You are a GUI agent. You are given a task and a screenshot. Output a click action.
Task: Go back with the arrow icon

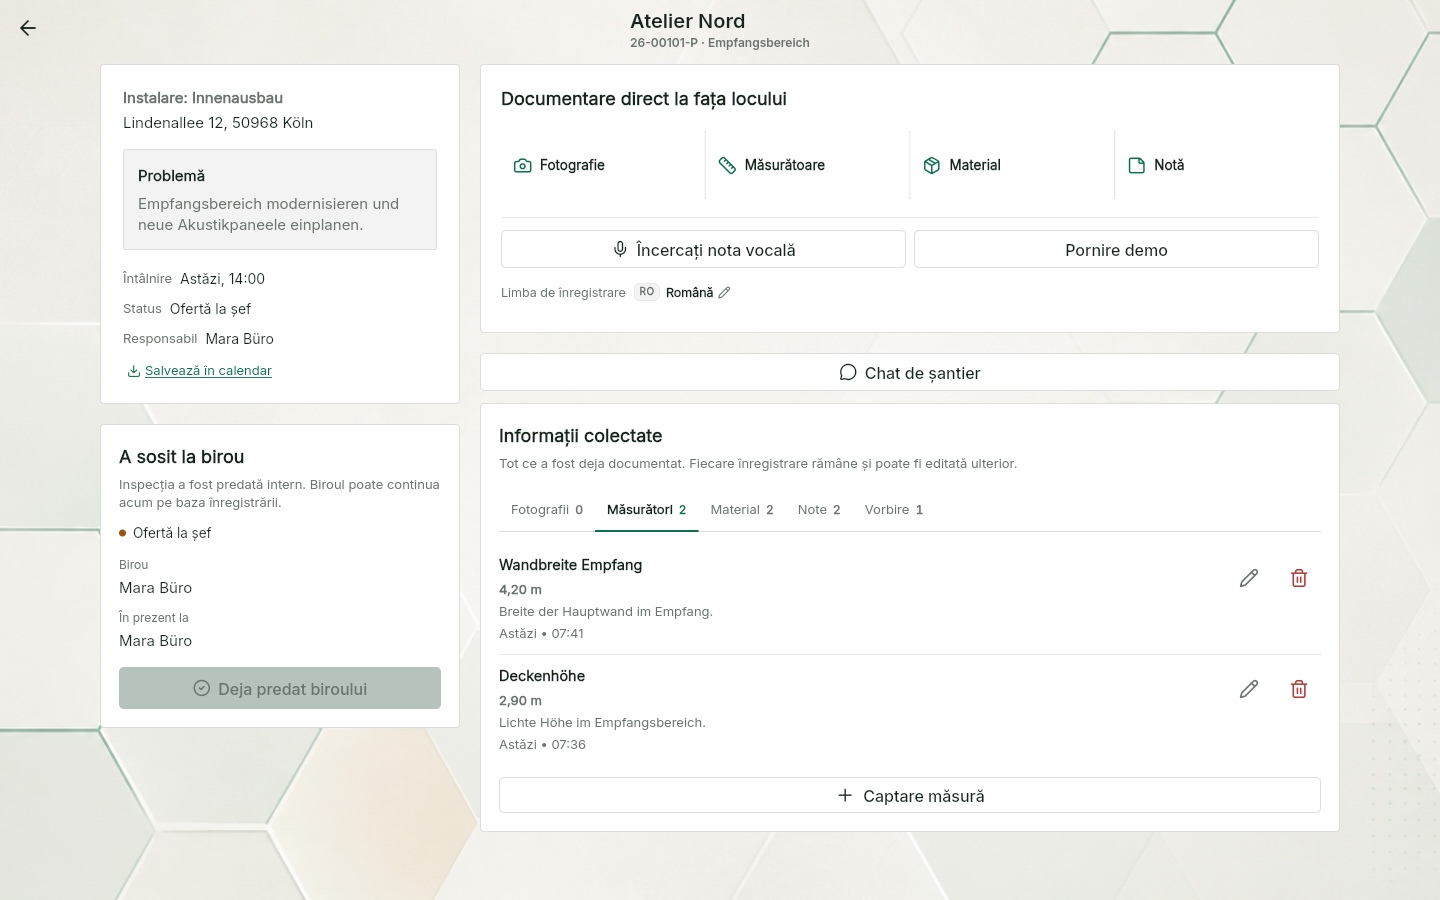coord(28,28)
